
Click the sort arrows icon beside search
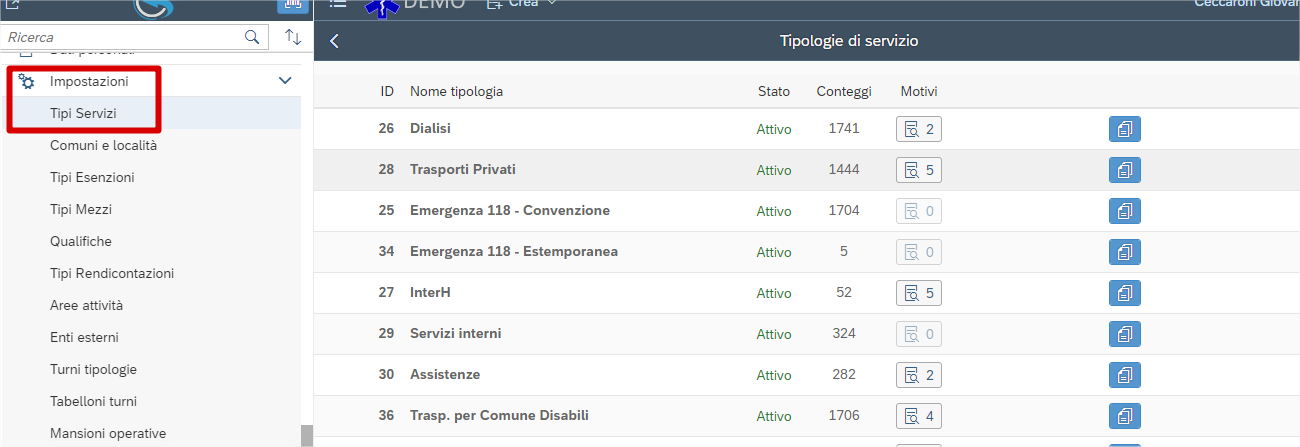click(293, 37)
